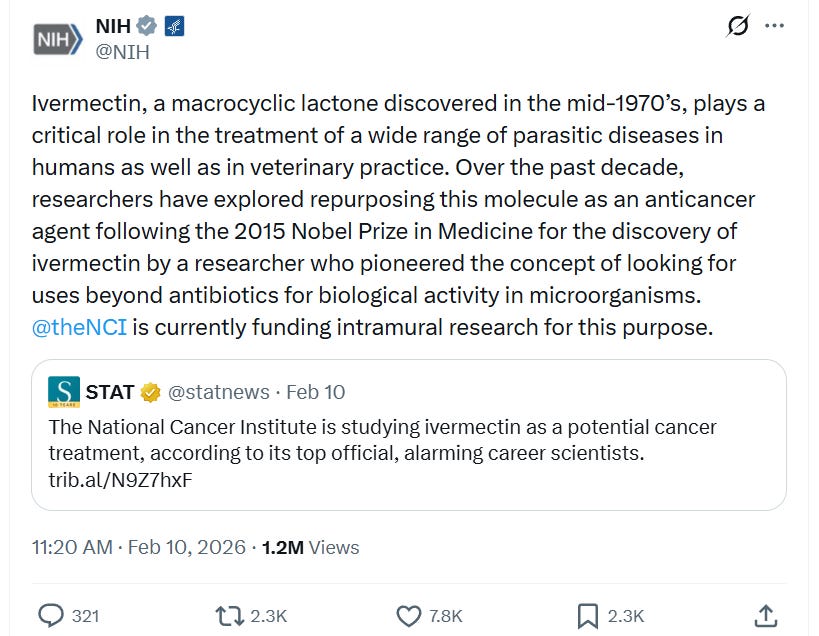View the 1.2M Views analytics
Image resolution: width=819 pixels, height=636 pixels.
310,547
